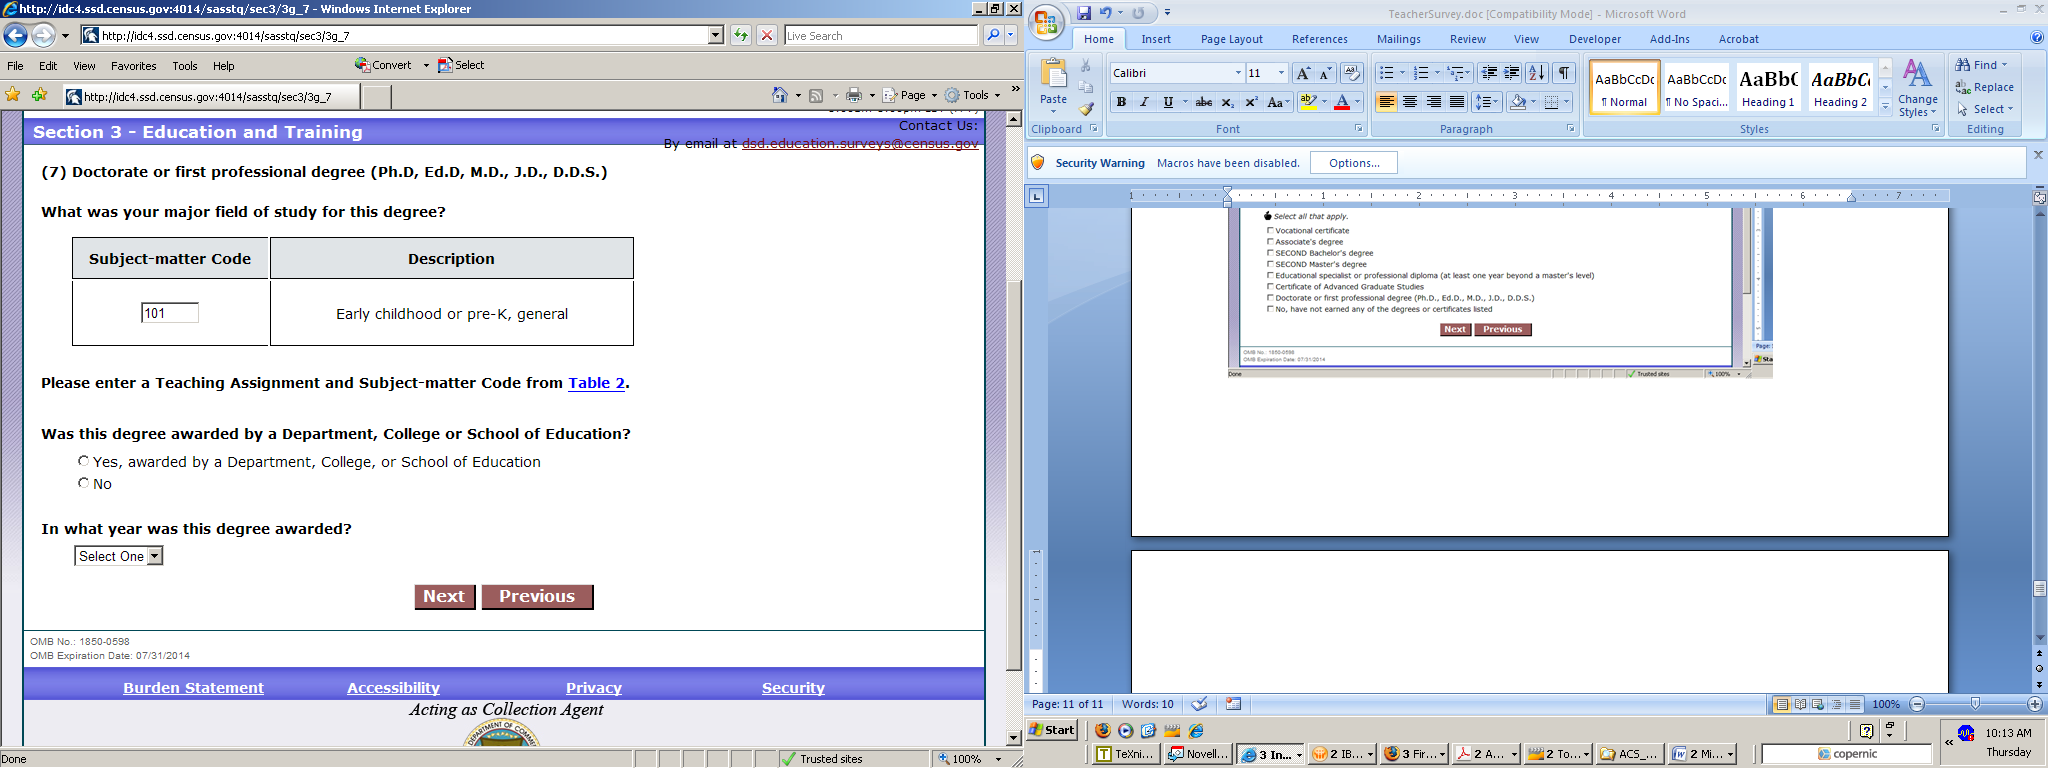Click the Increase Indent icon
The image size is (2048, 768).
pos(1512,73)
